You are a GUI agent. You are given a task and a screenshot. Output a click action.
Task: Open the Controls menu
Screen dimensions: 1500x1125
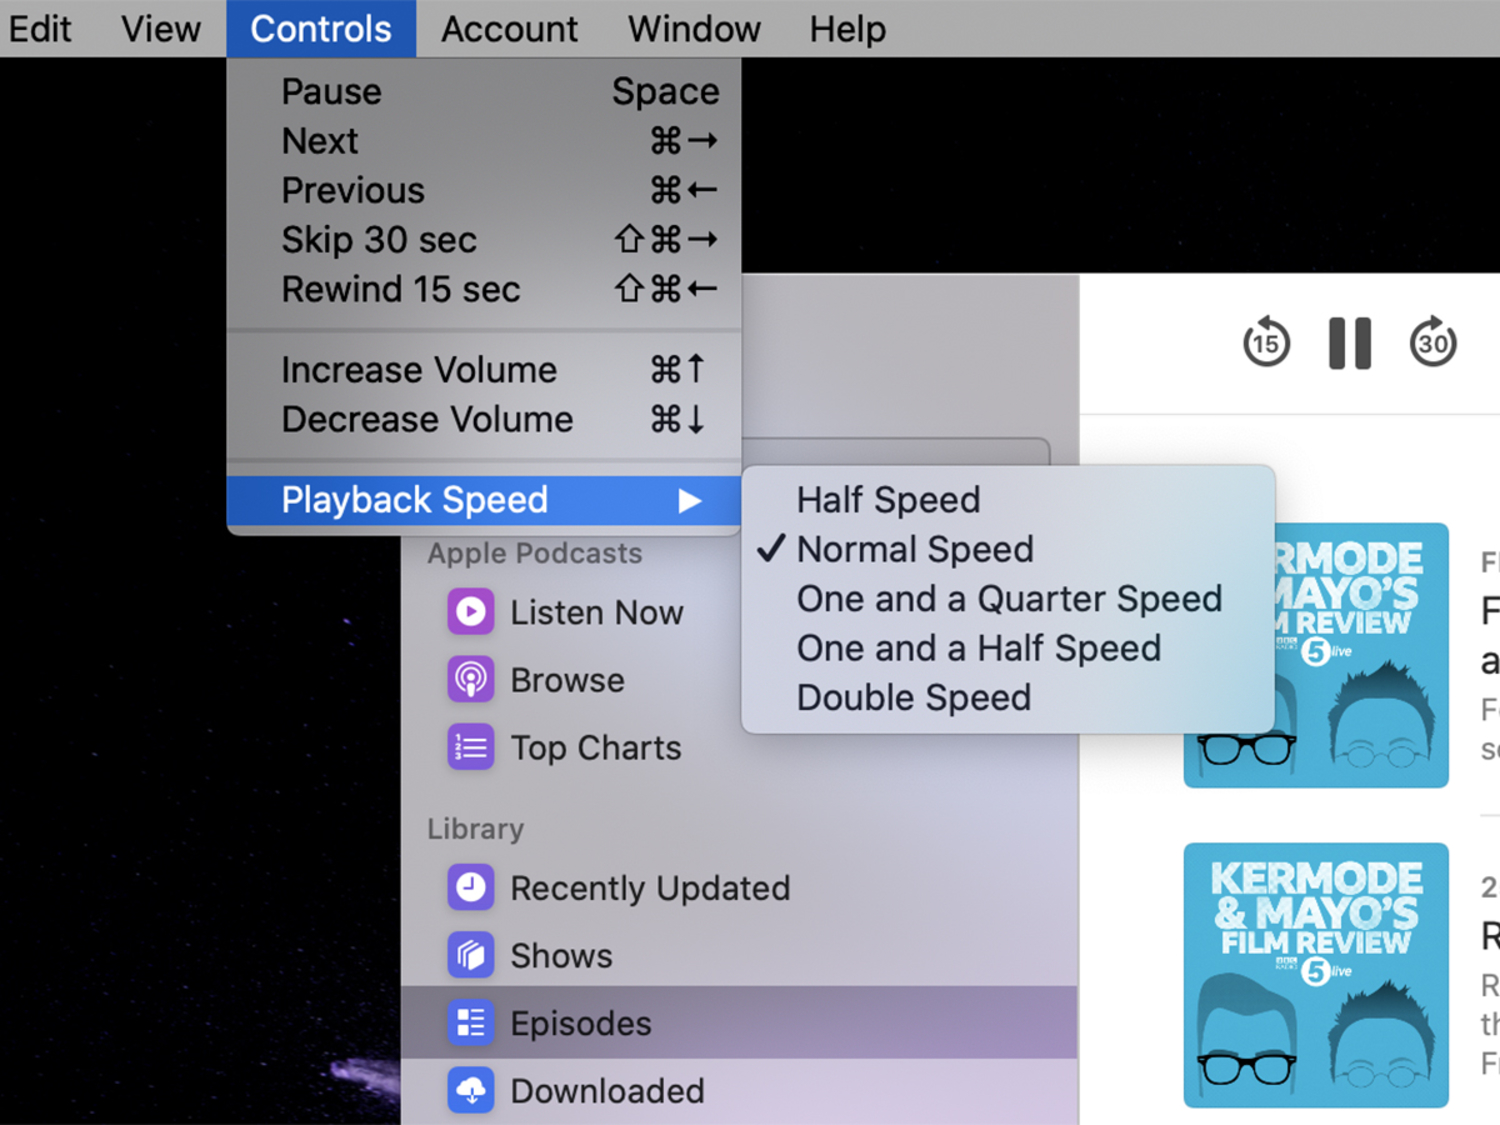321,28
